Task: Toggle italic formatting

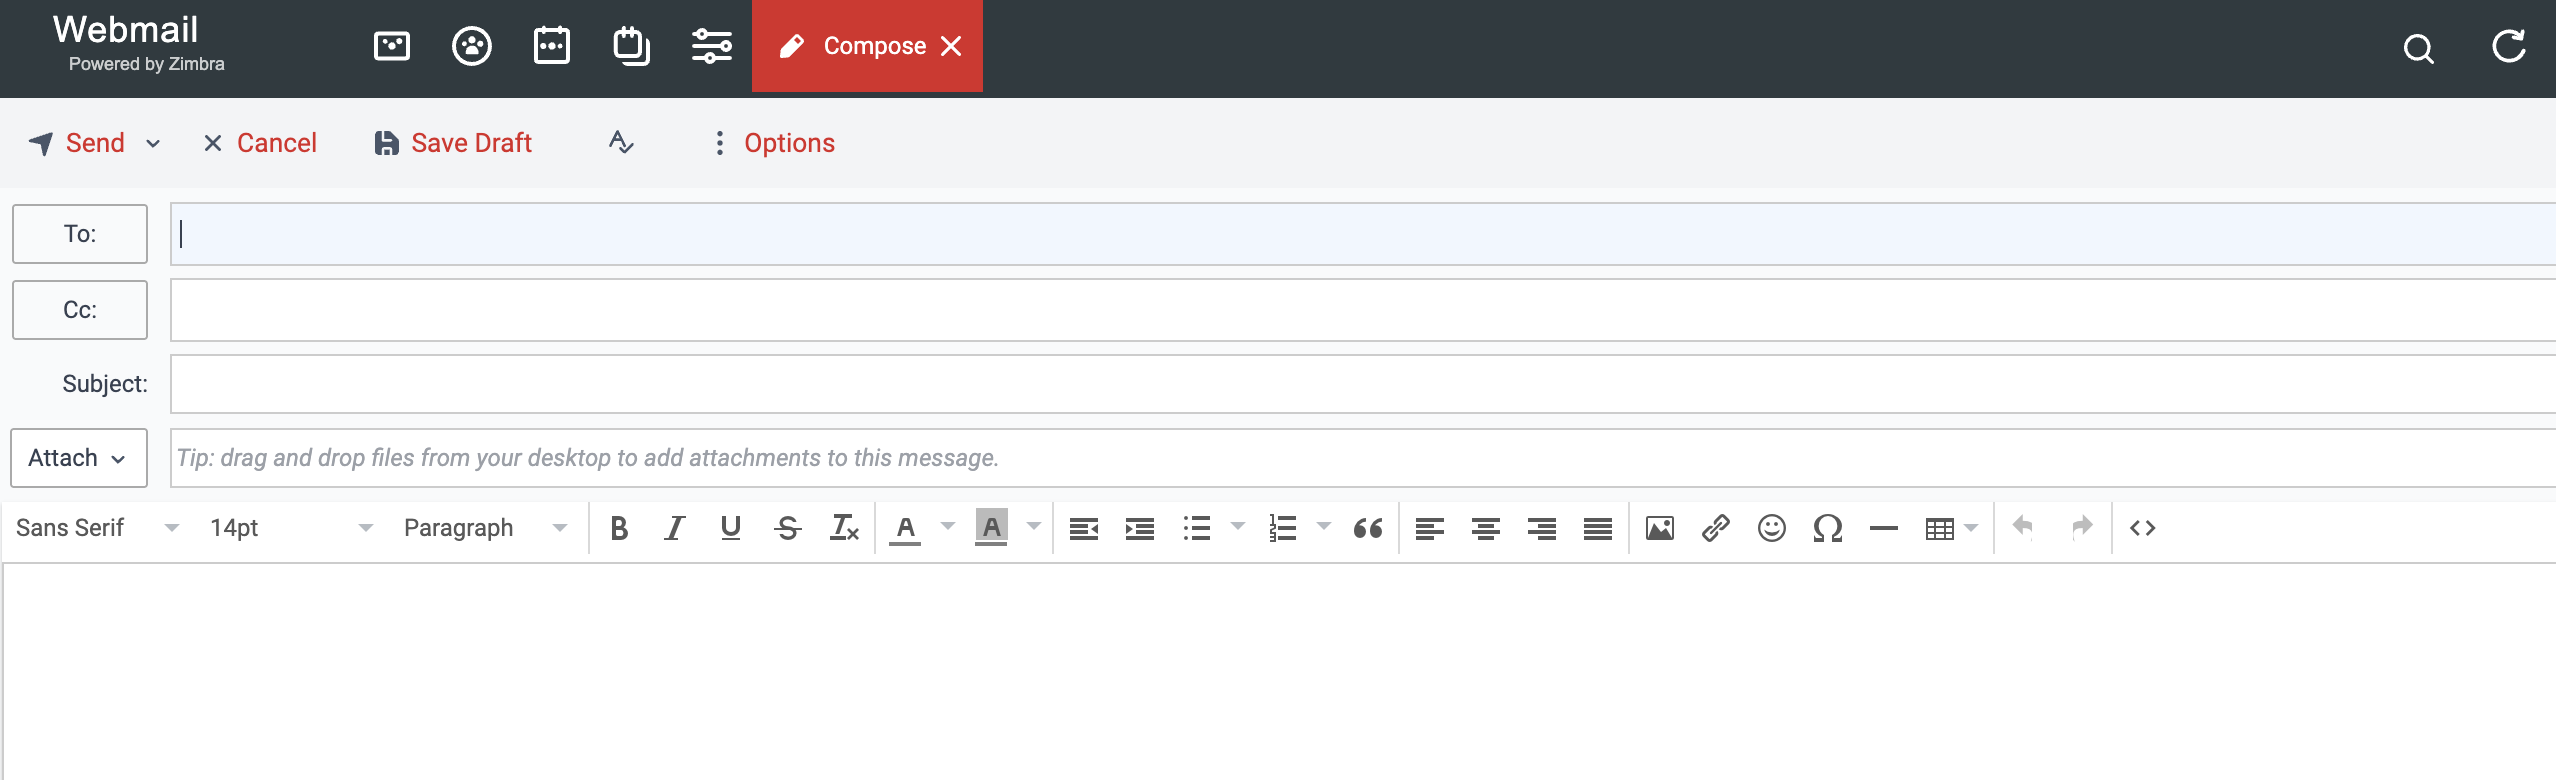Action: click(675, 528)
